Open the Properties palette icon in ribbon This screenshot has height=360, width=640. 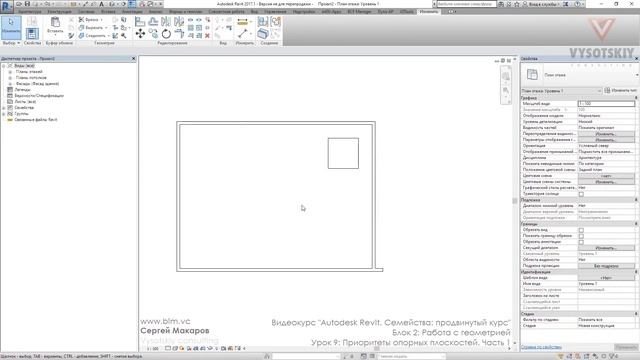[32, 33]
